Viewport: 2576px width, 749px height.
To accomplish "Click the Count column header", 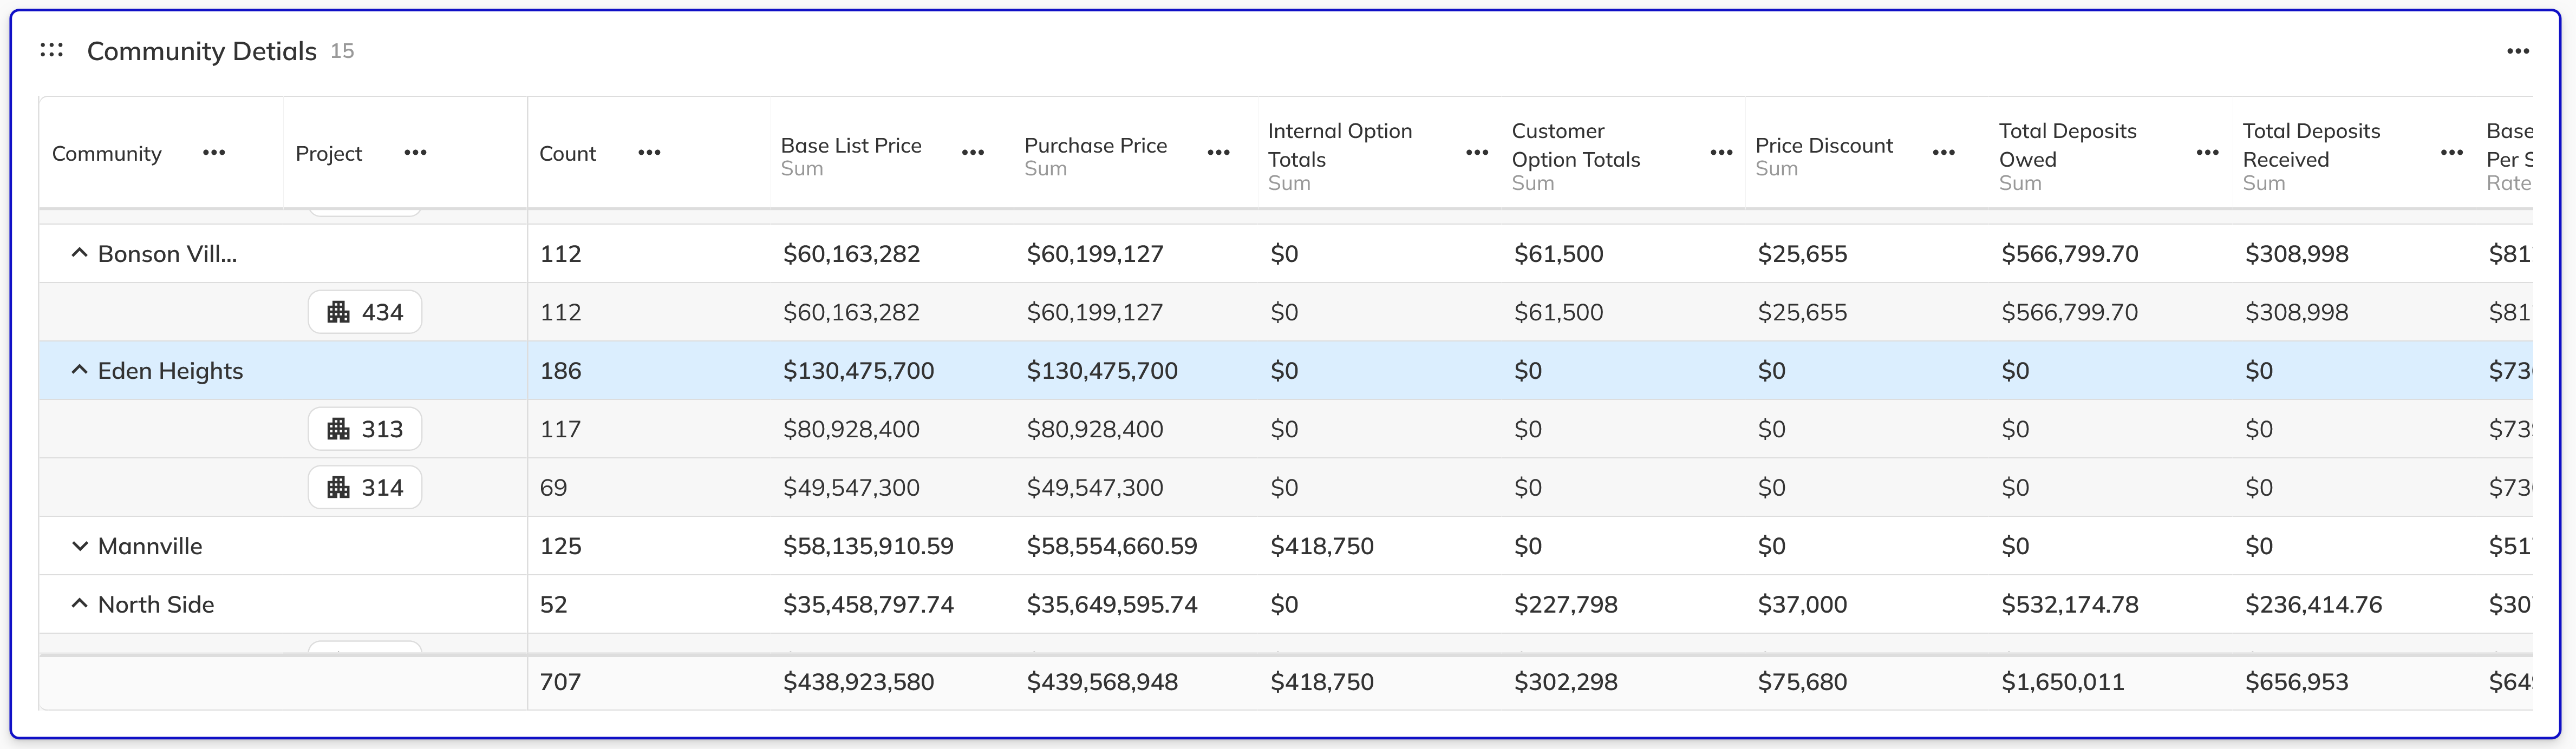I will coord(567,154).
